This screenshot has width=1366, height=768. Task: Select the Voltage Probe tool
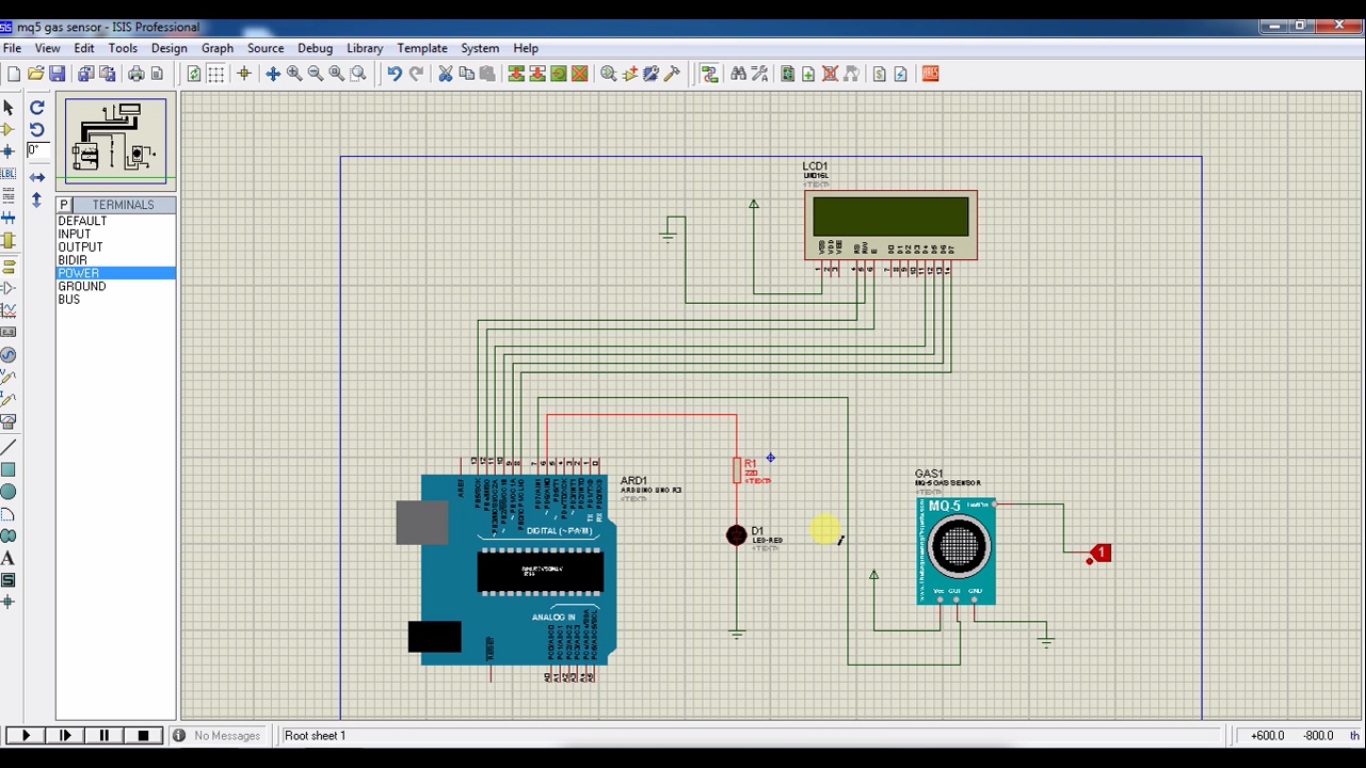[9, 377]
